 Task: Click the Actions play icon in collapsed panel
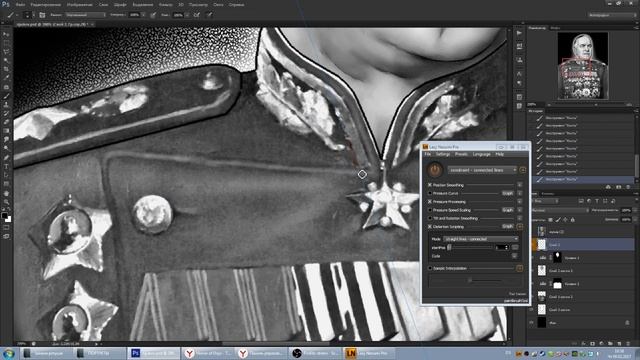point(519,33)
